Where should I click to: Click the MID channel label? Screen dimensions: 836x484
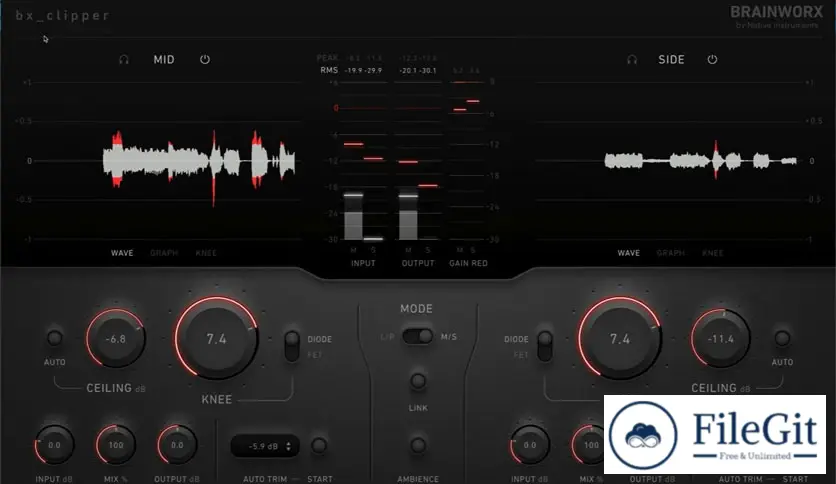(x=164, y=60)
